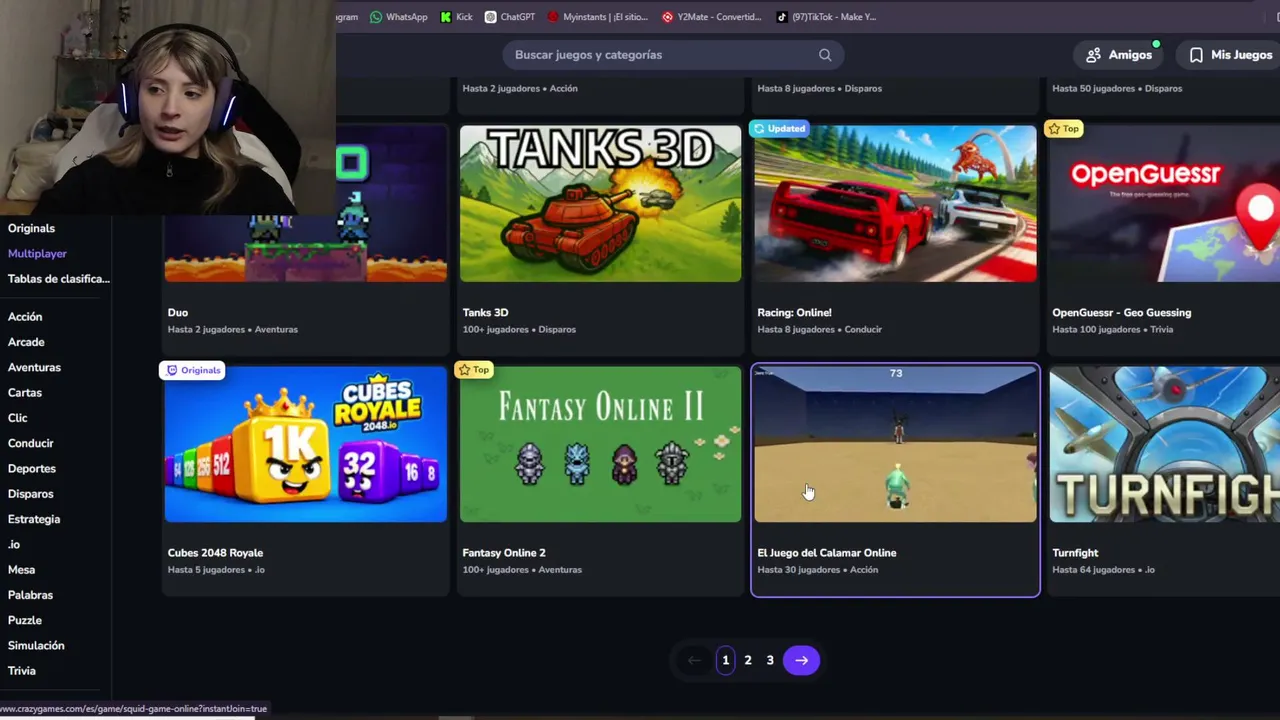
Task: Open the Estrategia category
Action: 34,519
